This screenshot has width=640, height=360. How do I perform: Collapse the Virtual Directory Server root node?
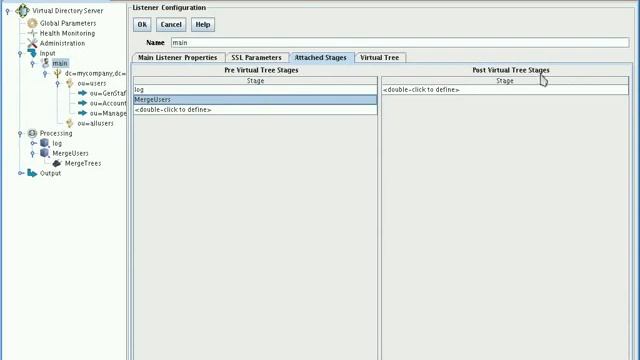tap(8, 11)
